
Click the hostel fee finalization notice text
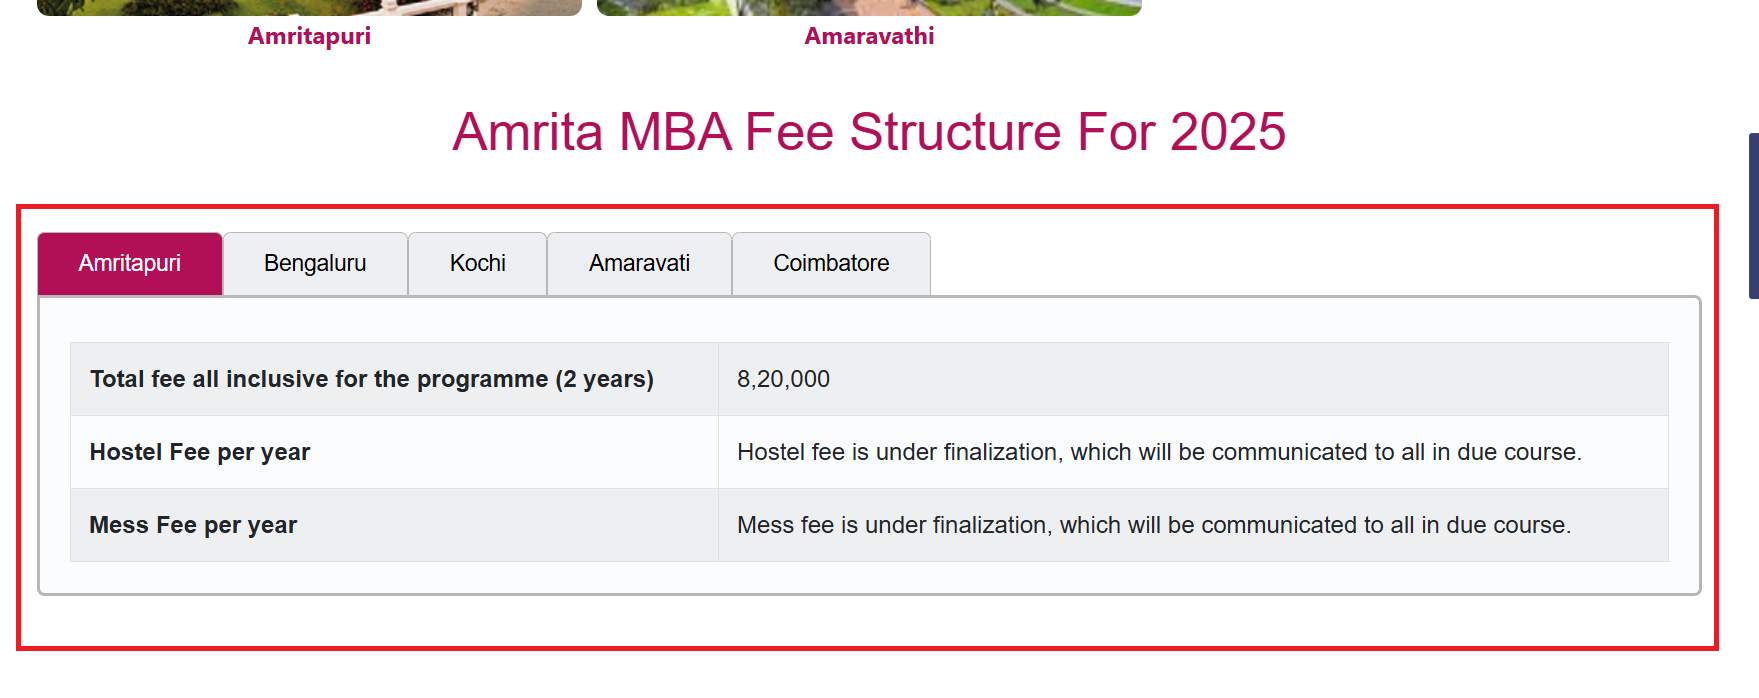(x=1160, y=452)
